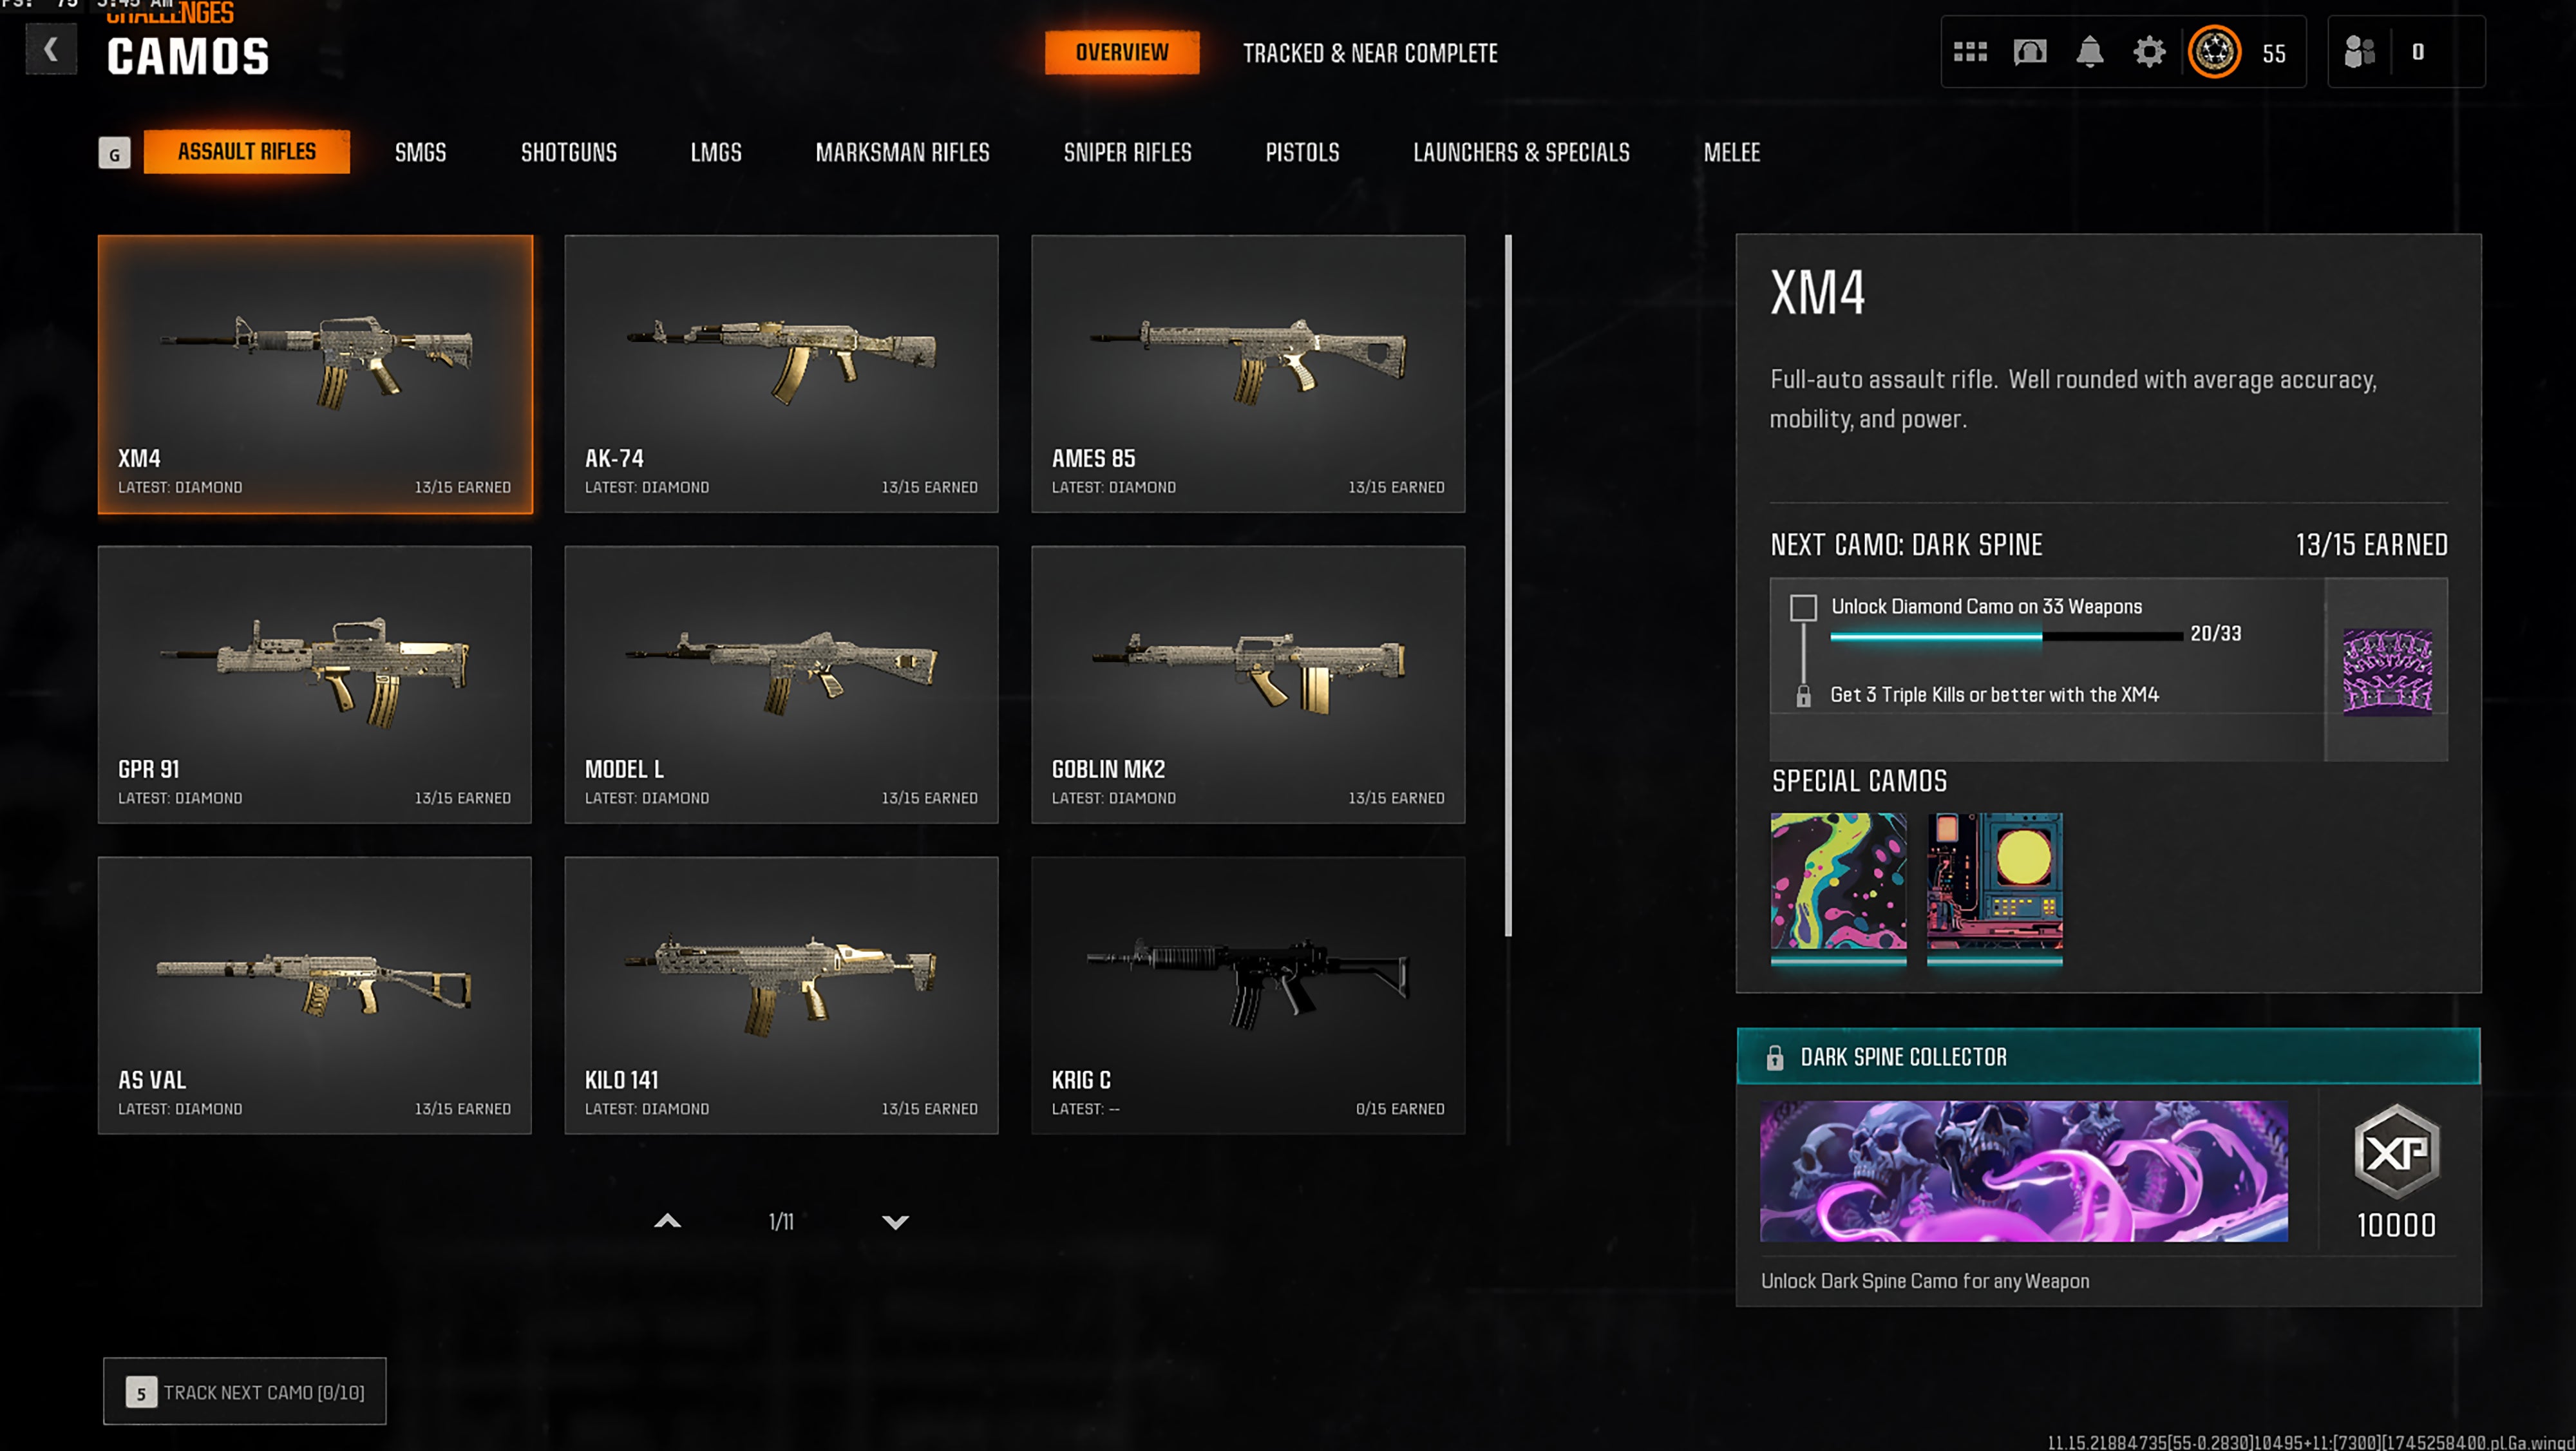Click the player rank emblem icon
2576x1451 pixels.
click(x=2214, y=52)
